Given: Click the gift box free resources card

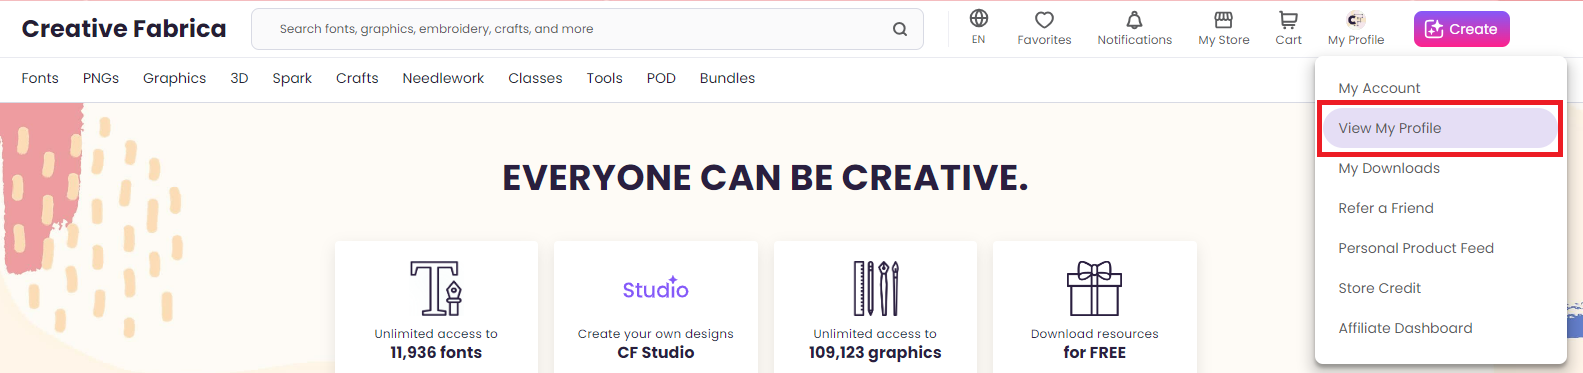Looking at the screenshot, I should 1095,307.
